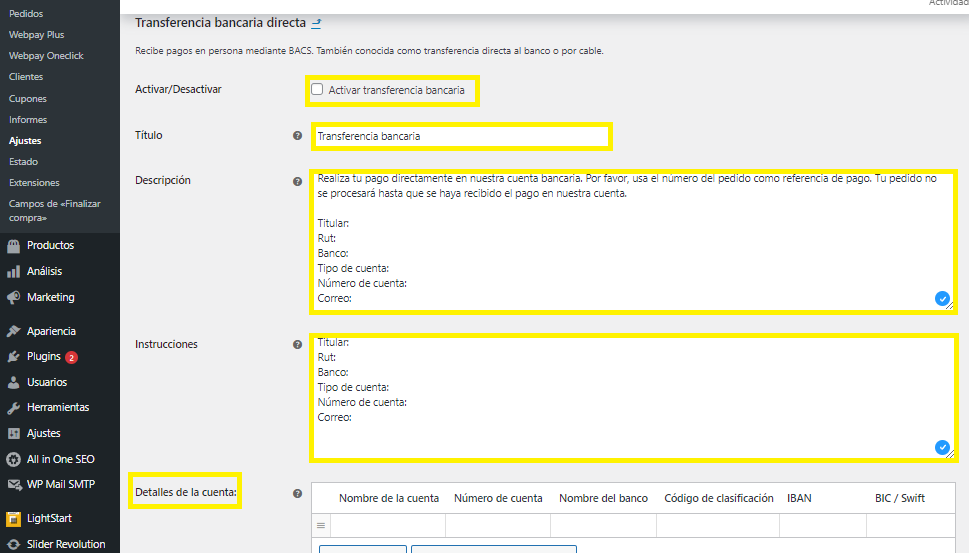This screenshot has height=553, width=969.
Task: Select Cupones in the sidebar
Action: pyautogui.click(x=28, y=99)
